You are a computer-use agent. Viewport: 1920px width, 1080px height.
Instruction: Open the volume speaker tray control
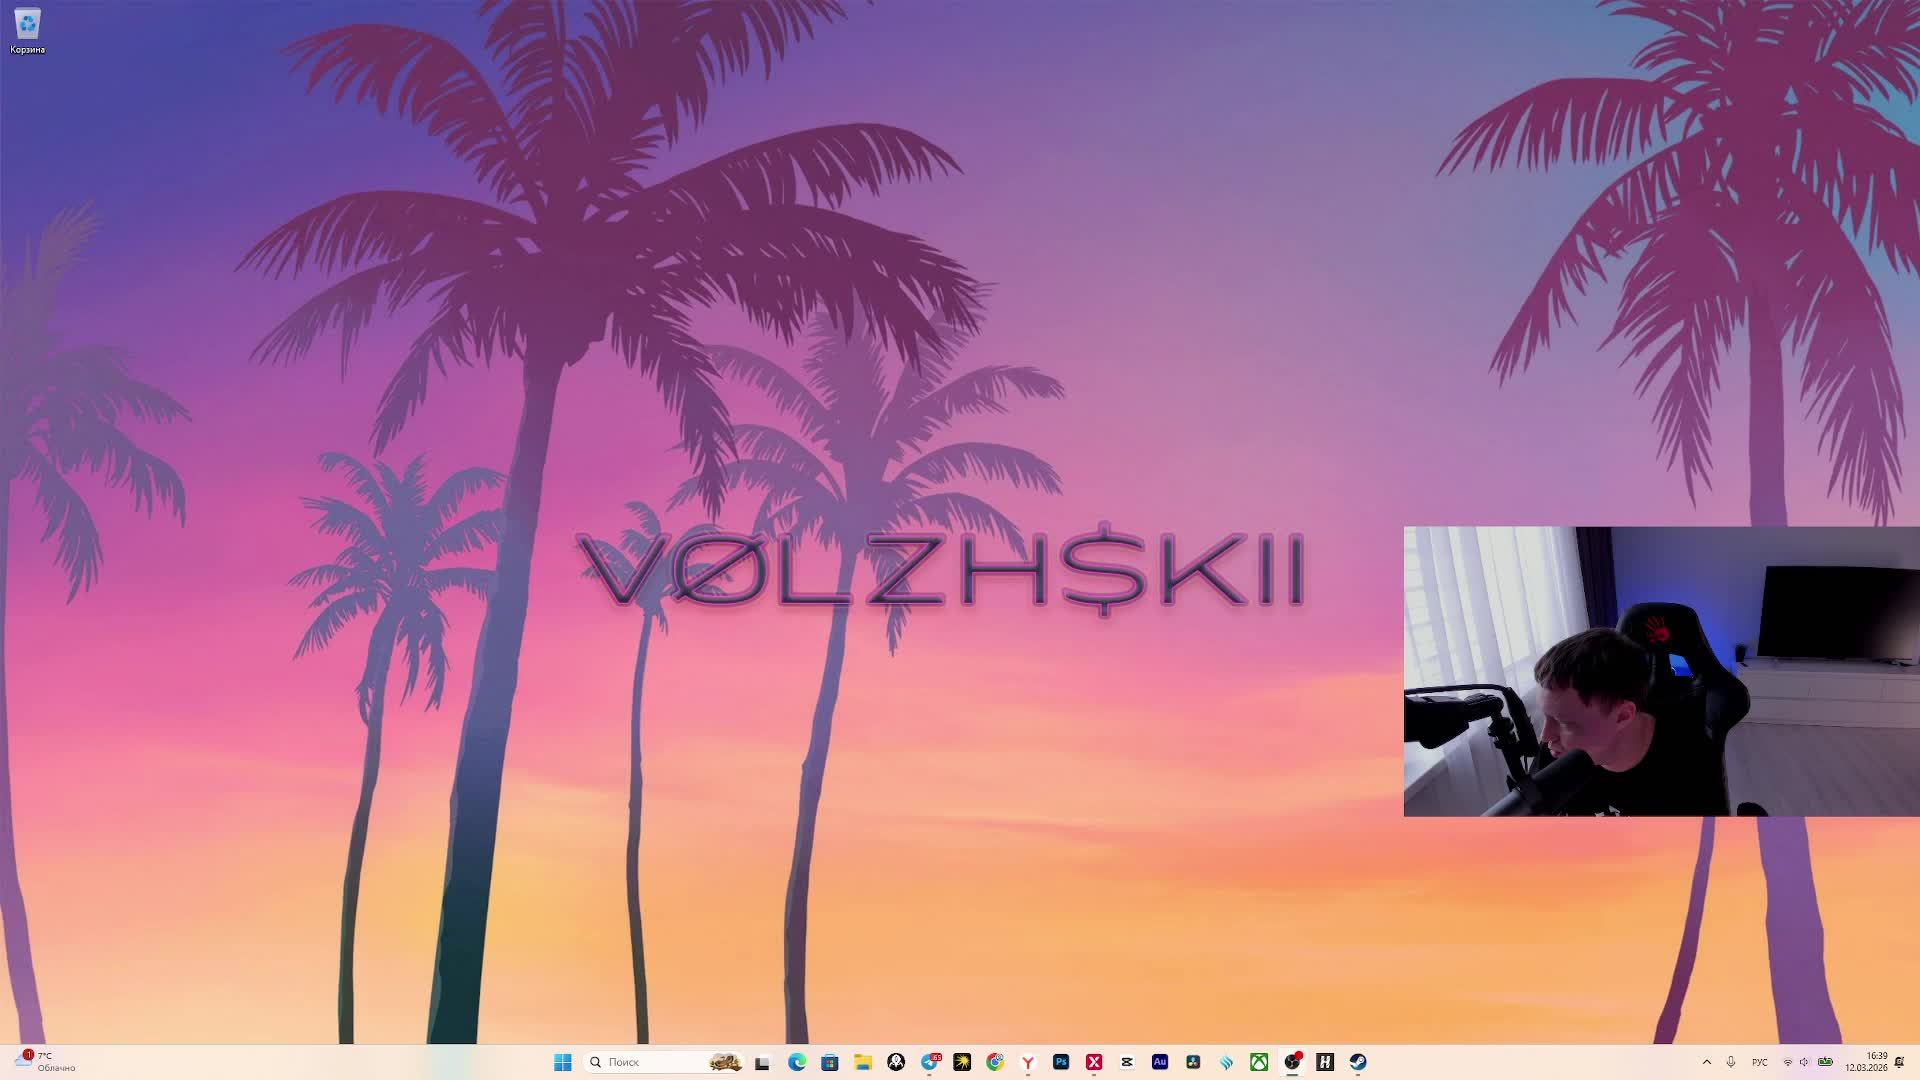[x=1805, y=1062]
